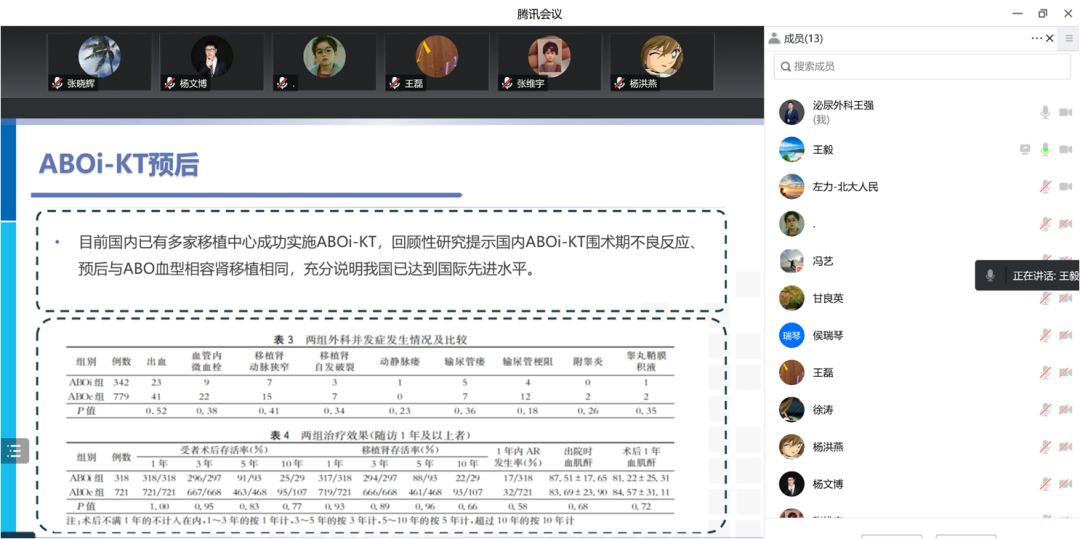Click 杨洪燕's disabled camera in member list
This screenshot has height=539, width=1080.
point(1066,447)
